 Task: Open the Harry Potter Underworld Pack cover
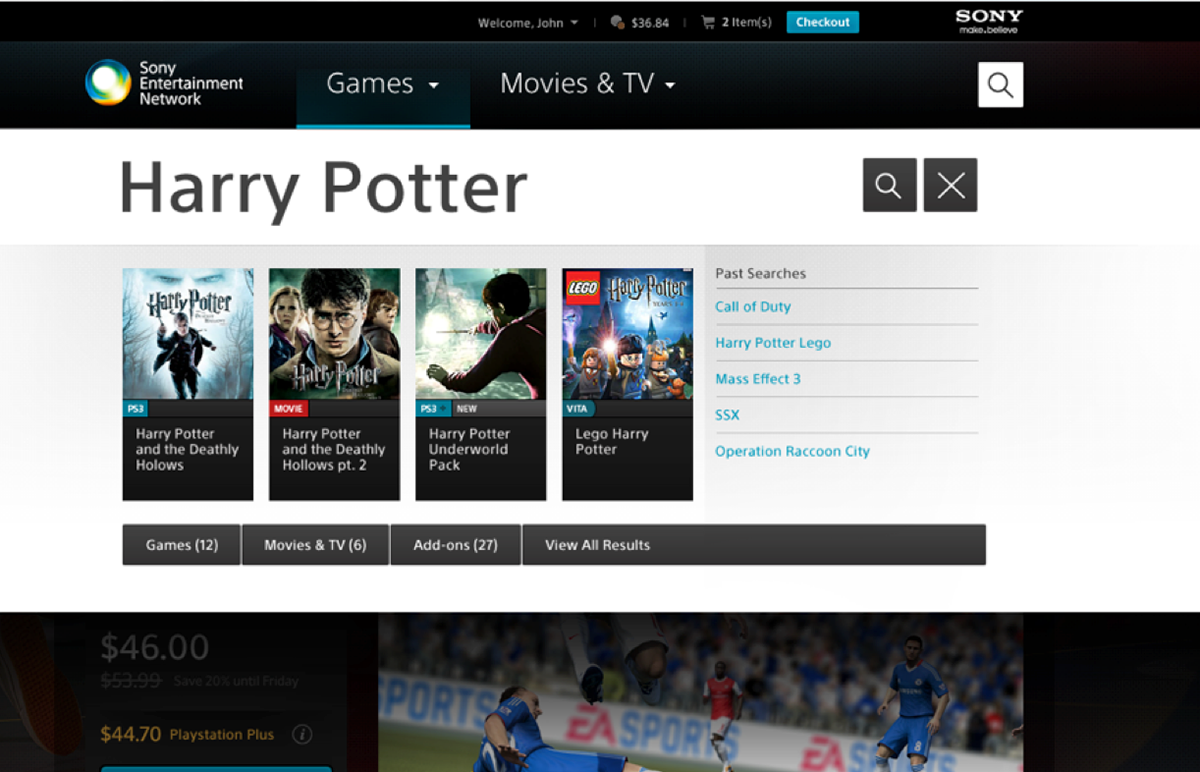point(481,334)
